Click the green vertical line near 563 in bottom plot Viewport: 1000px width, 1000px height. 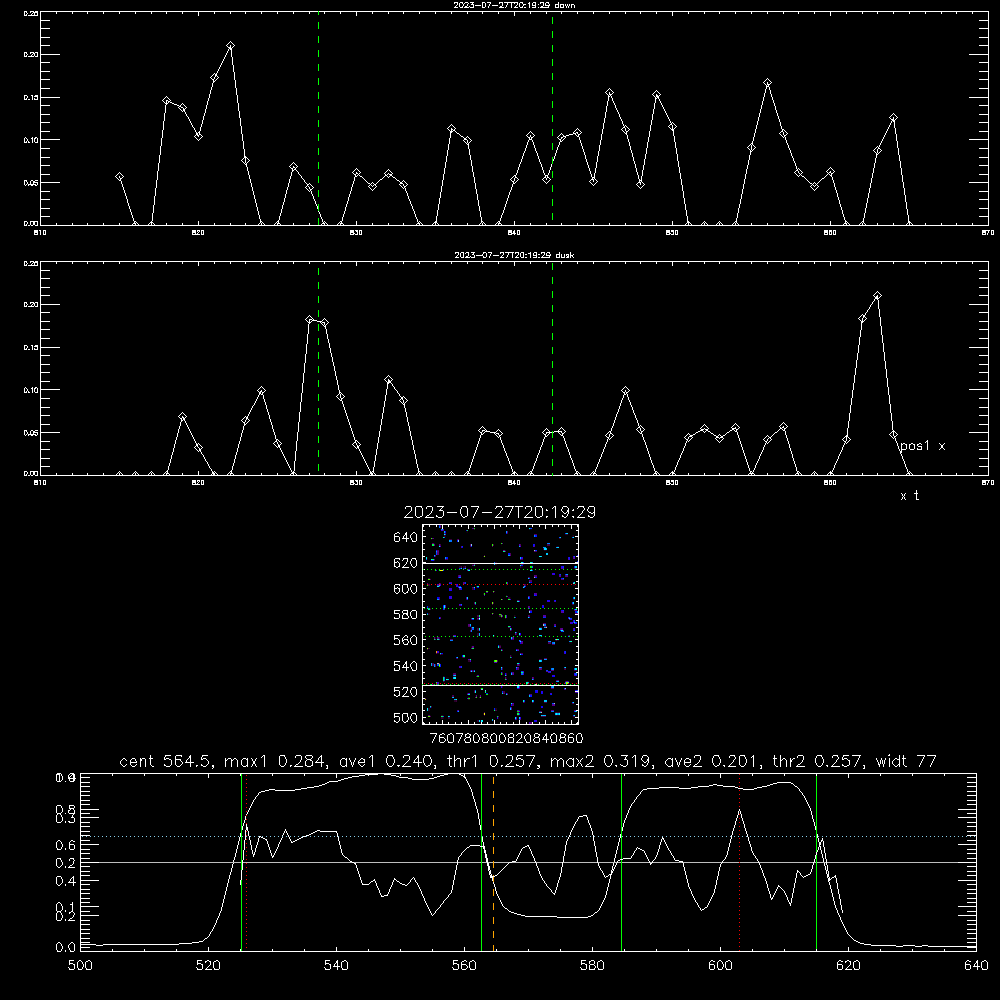coord(482,862)
